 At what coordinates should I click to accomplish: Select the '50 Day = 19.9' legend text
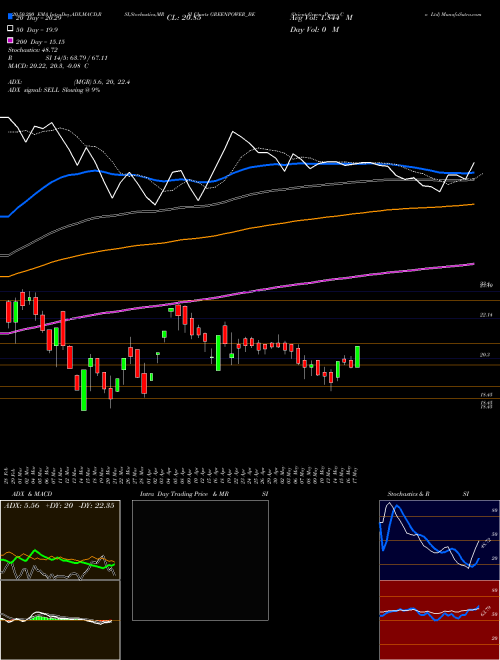(x=37, y=30)
